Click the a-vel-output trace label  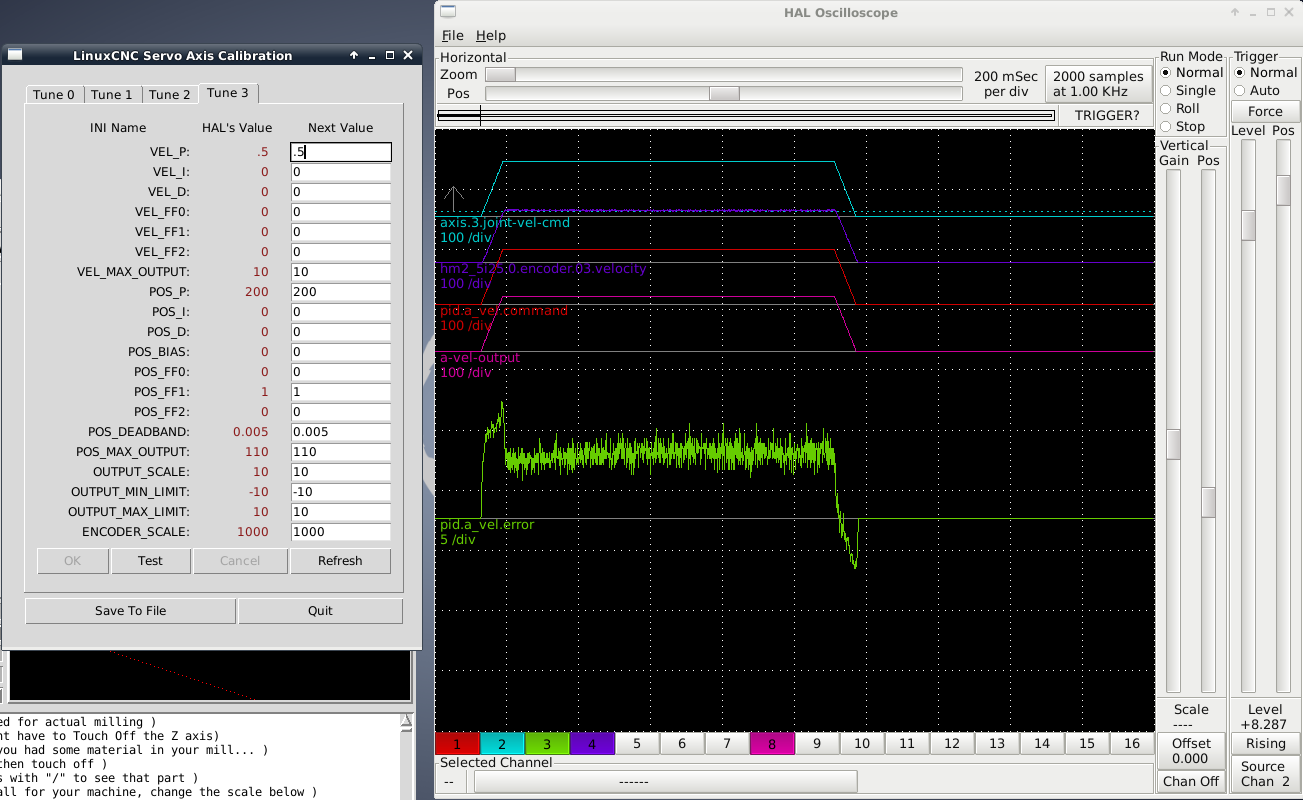pos(480,358)
